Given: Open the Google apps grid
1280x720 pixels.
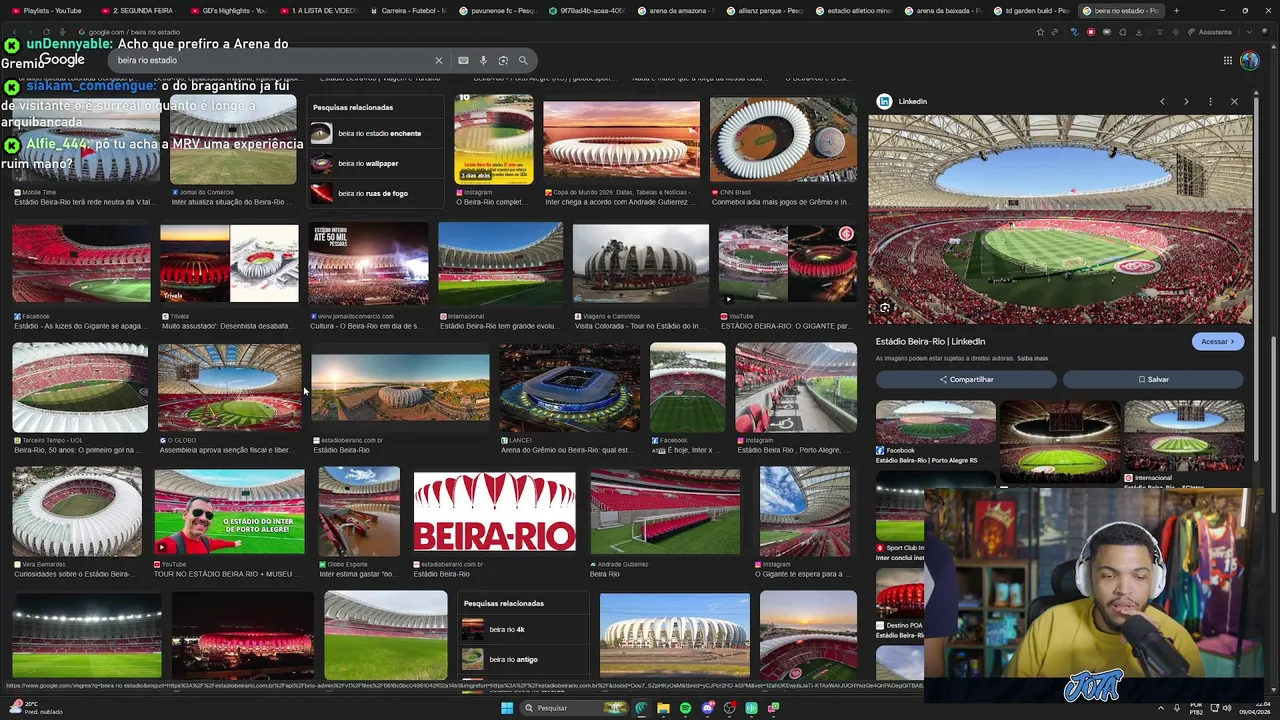Looking at the screenshot, I should click(1227, 60).
